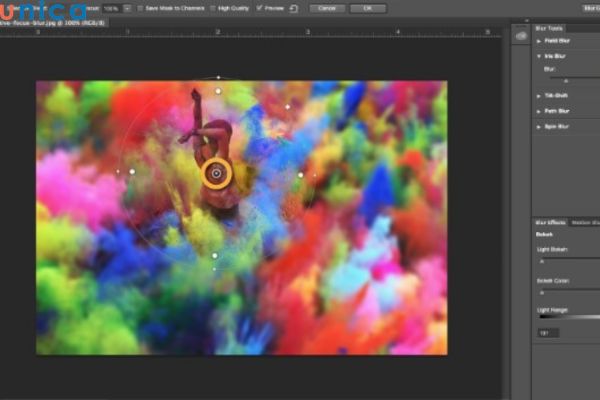Tick the High Quality checkbox
The height and width of the screenshot is (400, 600).
point(213,8)
